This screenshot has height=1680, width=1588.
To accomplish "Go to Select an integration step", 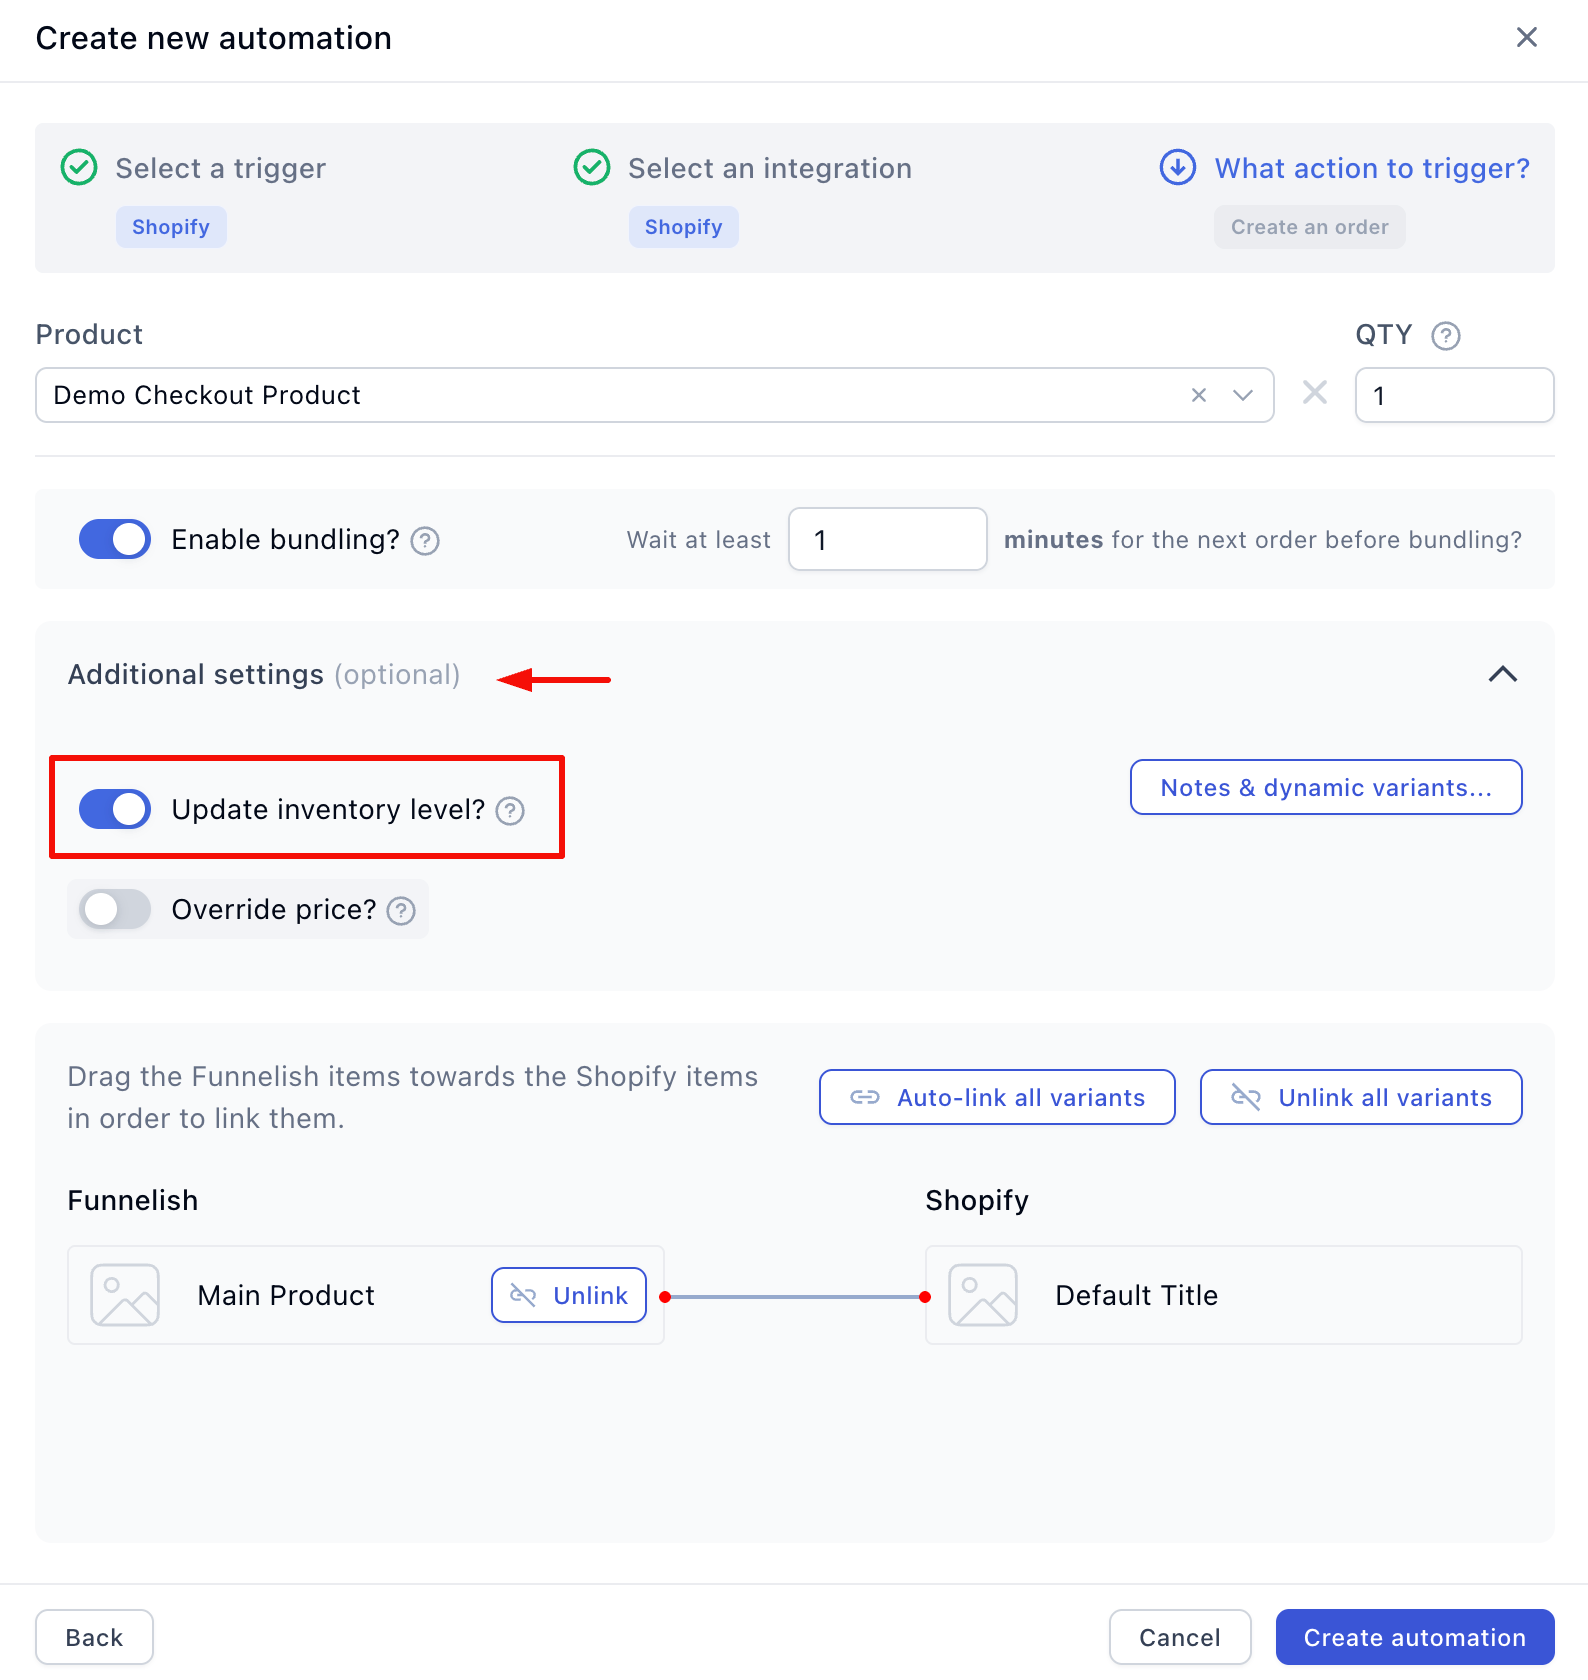I will coord(769,168).
